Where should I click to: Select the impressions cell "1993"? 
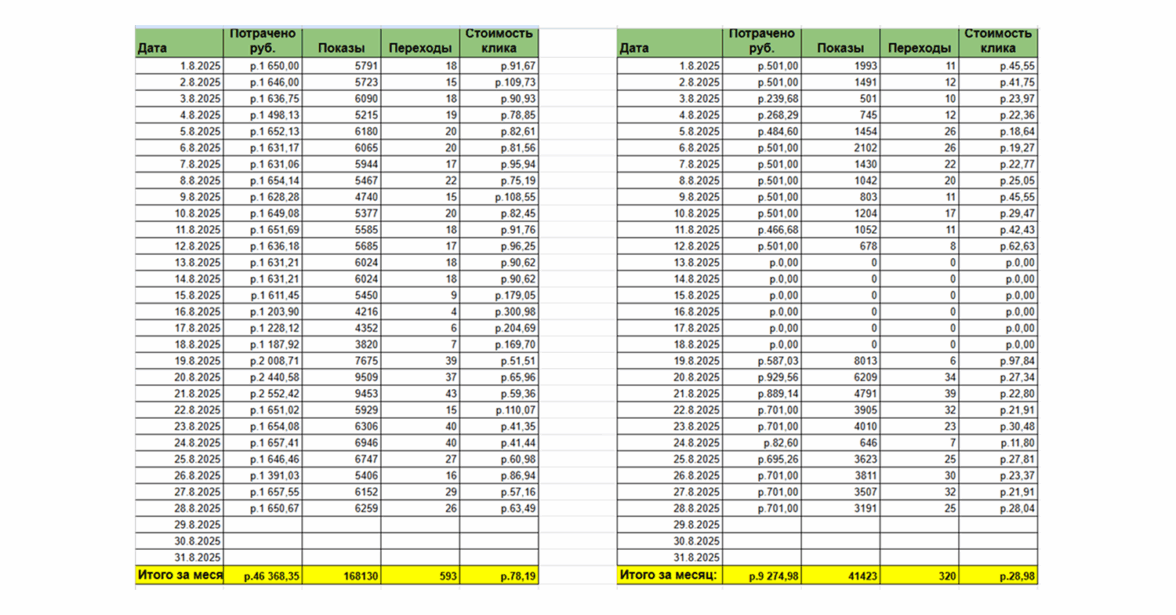[840, 66]
